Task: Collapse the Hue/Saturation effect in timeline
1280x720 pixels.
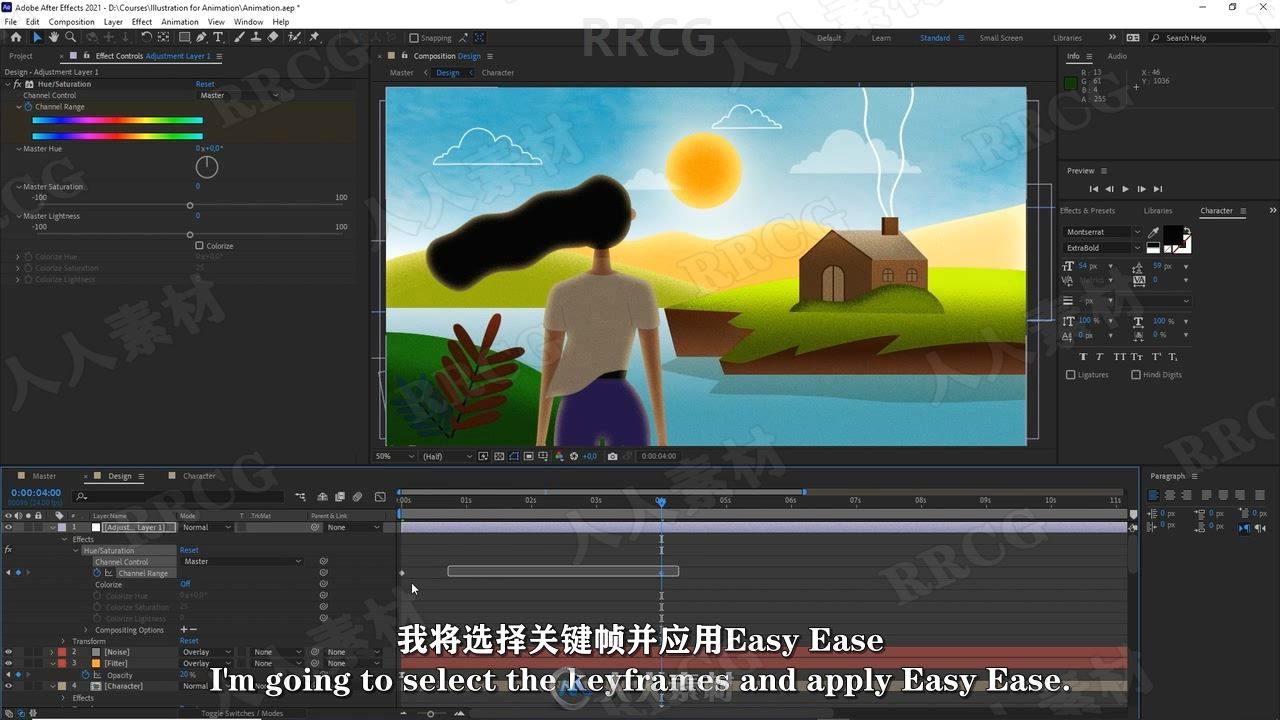Action: 76,551
